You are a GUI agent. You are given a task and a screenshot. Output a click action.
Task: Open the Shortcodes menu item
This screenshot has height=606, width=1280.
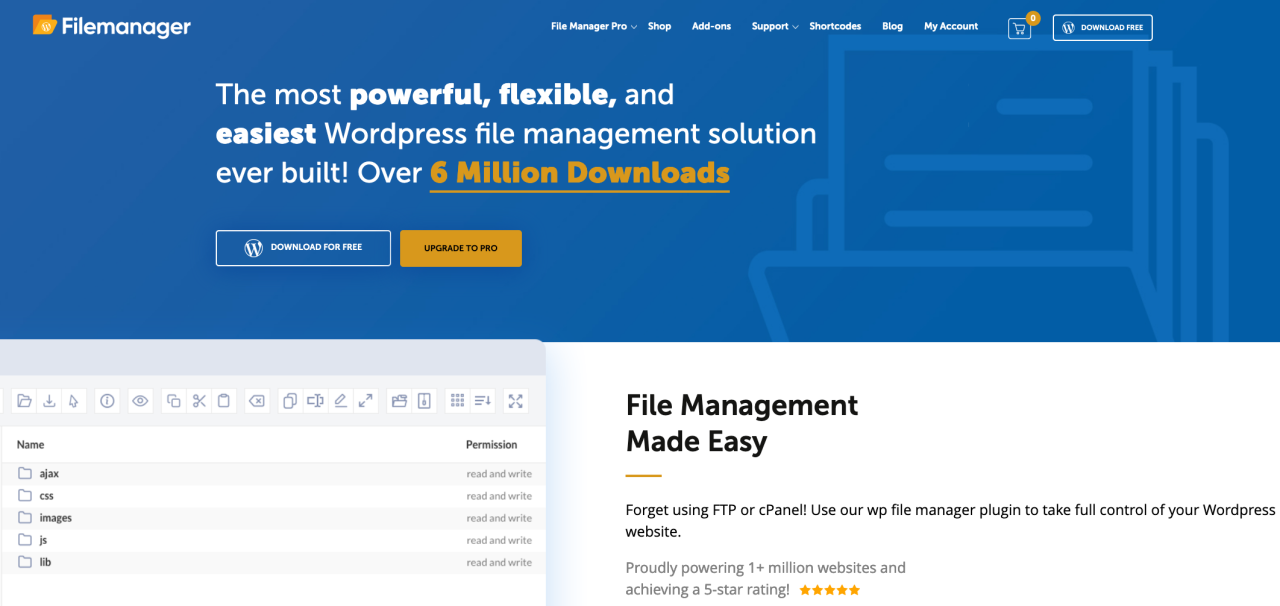click(x=835, y=27)
